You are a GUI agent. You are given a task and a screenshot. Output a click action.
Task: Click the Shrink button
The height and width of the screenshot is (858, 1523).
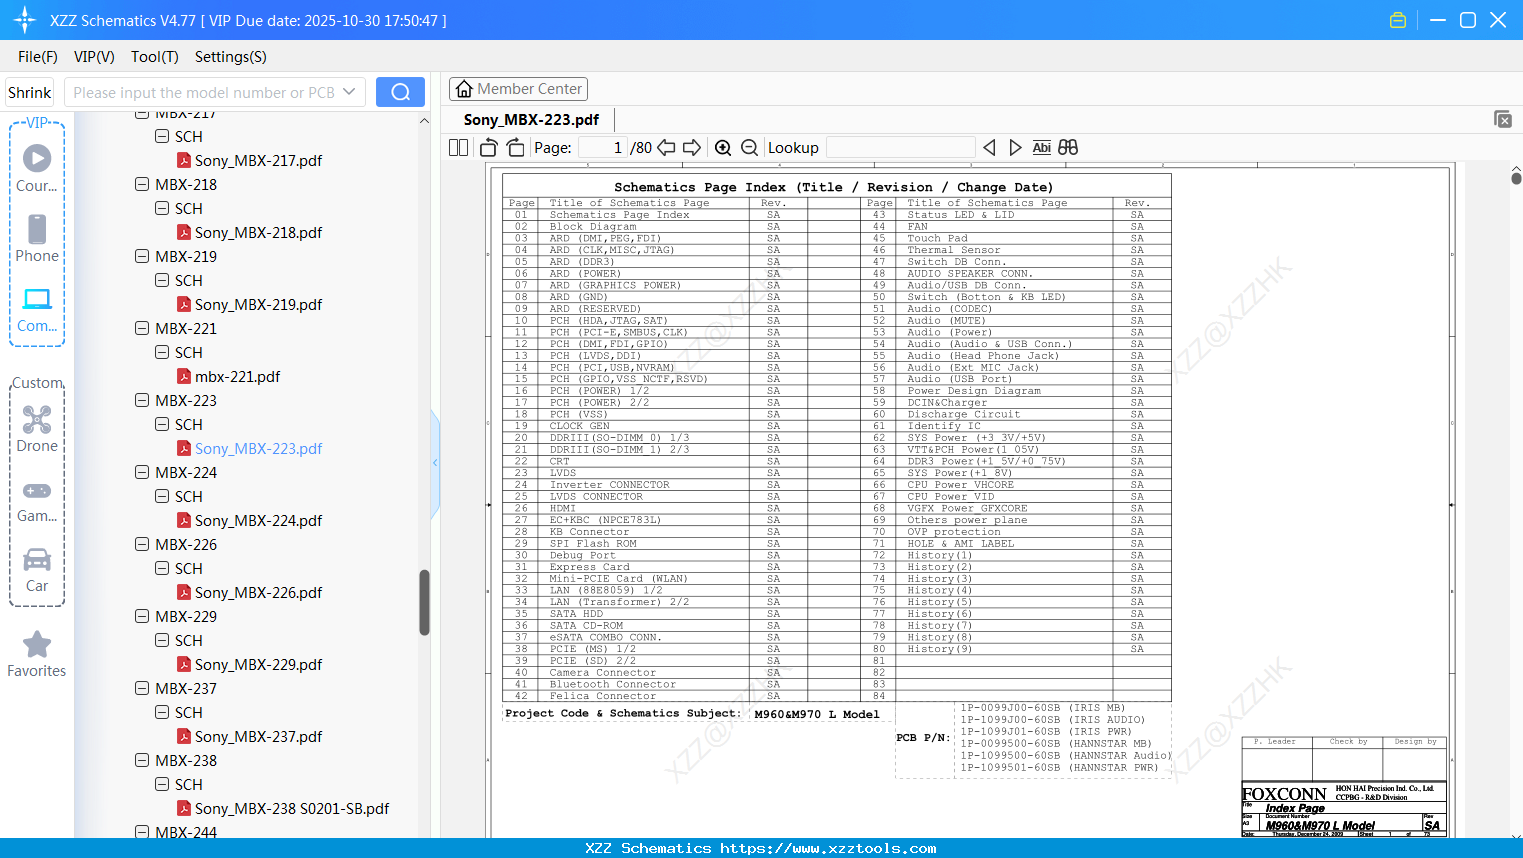point(30,92)
